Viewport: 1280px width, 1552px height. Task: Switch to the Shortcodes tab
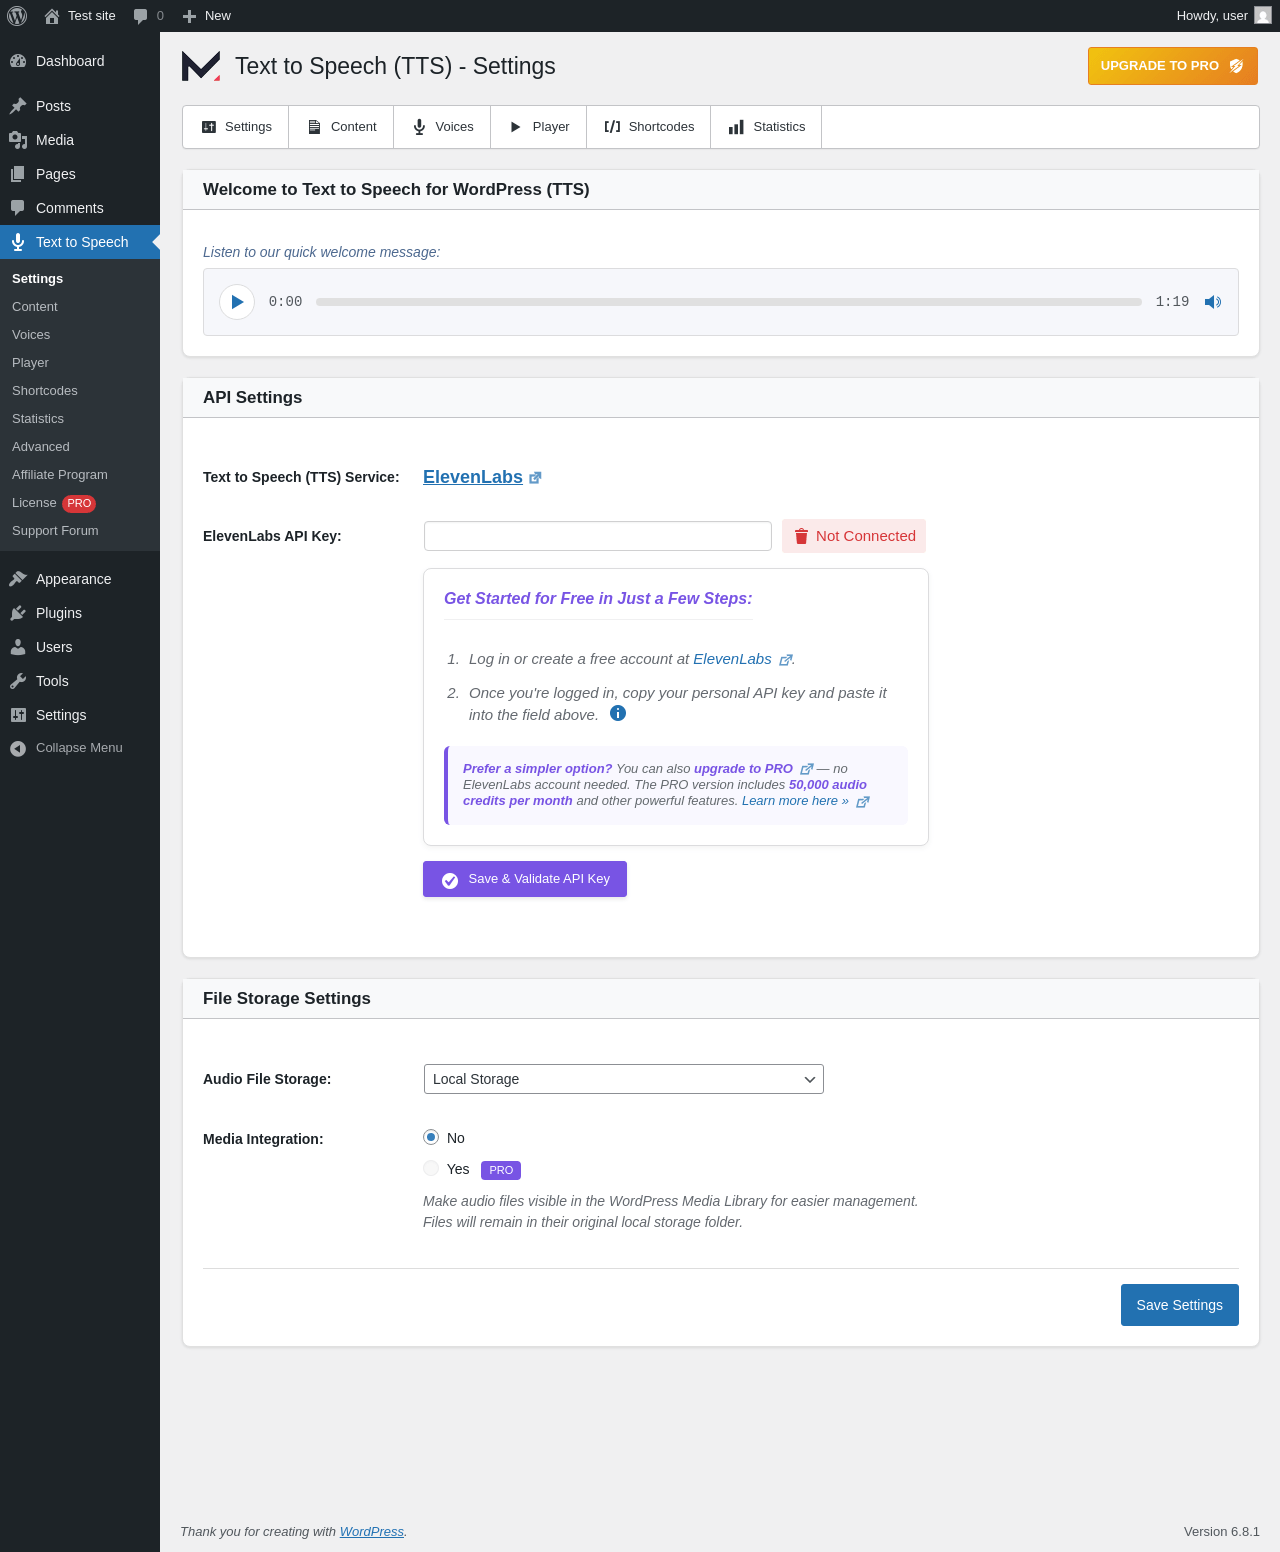[649, 127]
